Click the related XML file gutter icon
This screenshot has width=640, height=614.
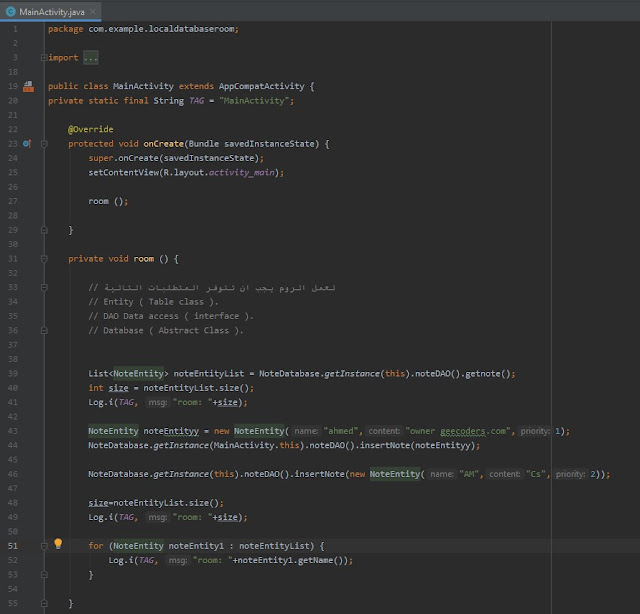(x=28, y=87)
